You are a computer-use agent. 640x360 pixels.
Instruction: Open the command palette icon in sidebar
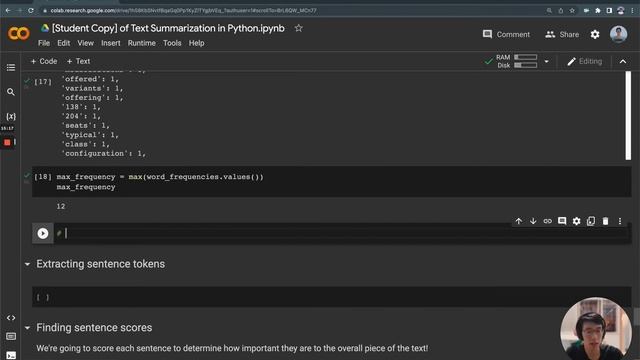pos(11,336)
